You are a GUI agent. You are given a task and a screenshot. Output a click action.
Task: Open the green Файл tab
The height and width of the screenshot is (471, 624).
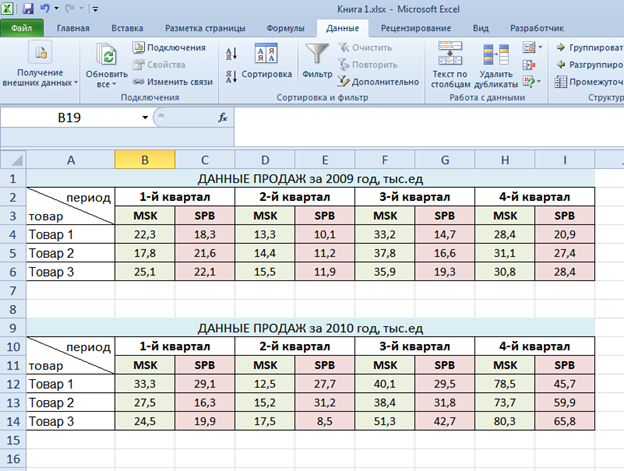[22, 29]
